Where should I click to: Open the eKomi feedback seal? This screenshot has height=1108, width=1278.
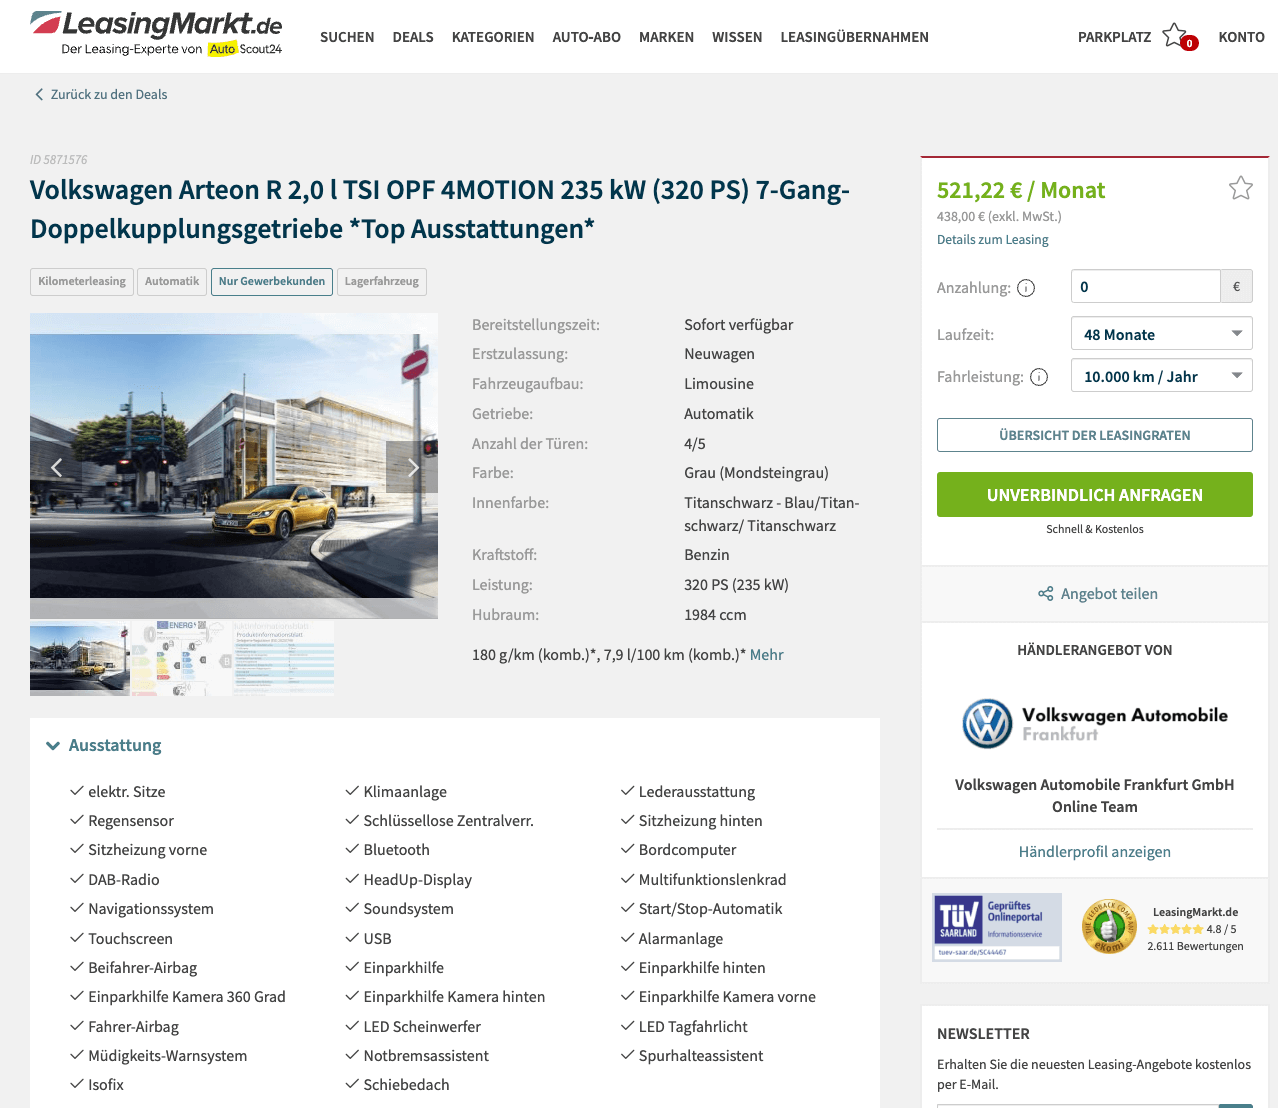(1108, 927)
